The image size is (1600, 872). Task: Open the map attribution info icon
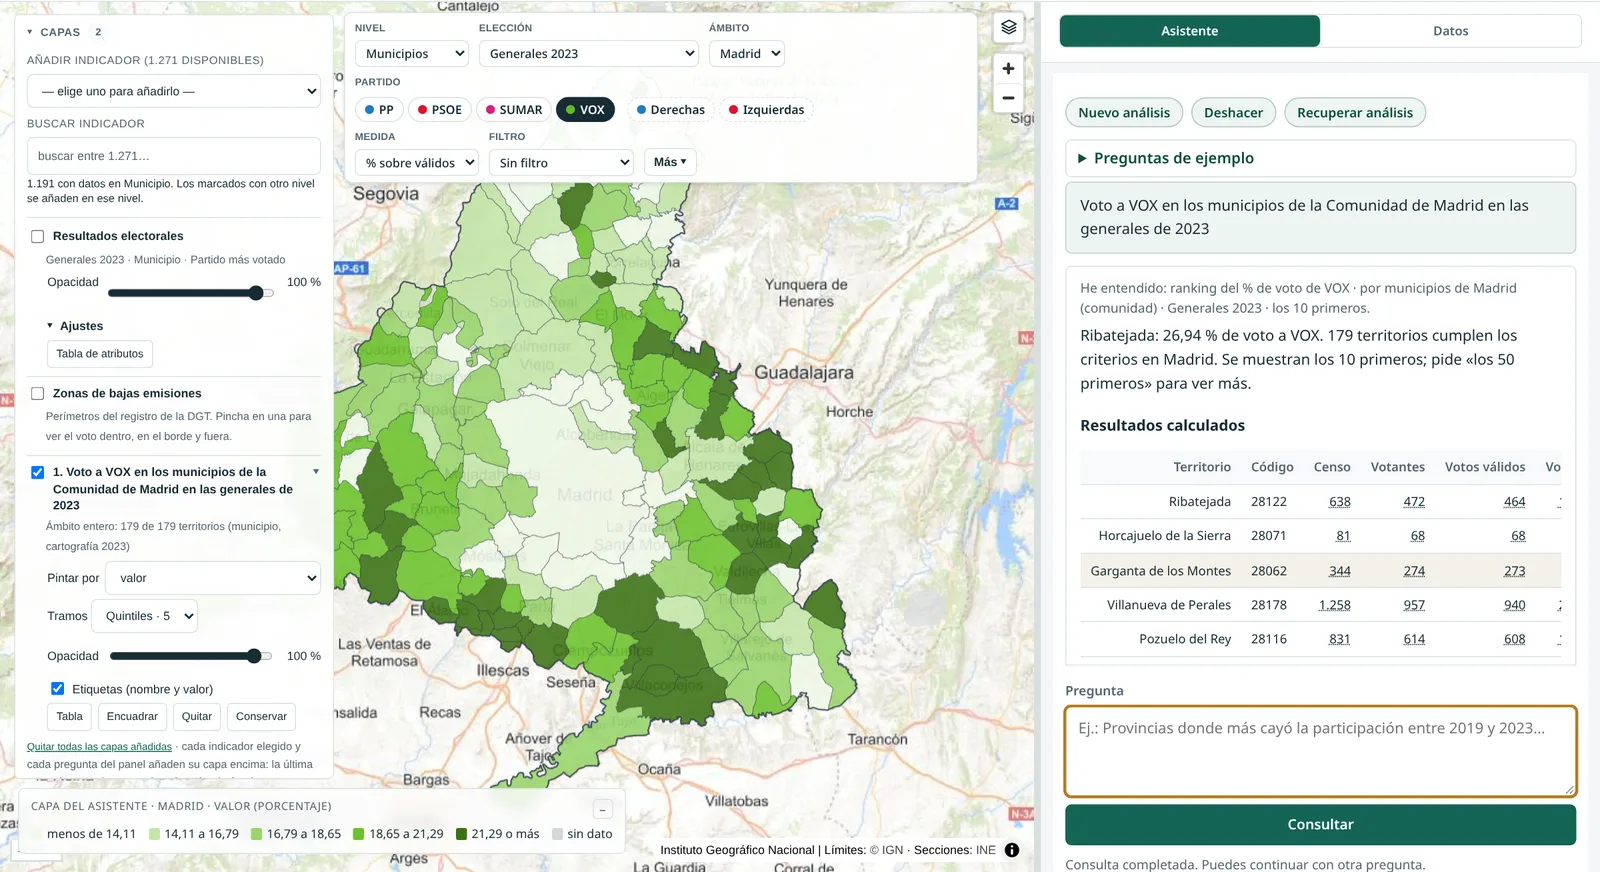tap(1012, 850)
